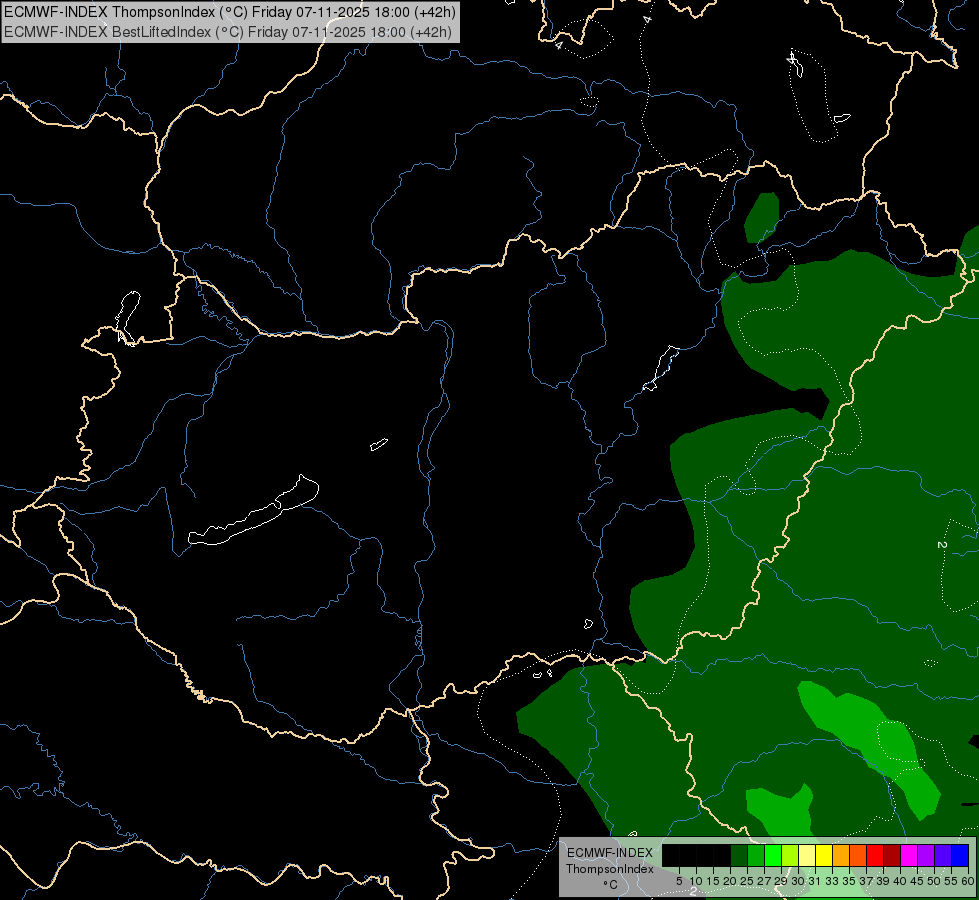This screenshot has width=979, height=900.
Task: Click the red-orange 35–37 legend swatch
Action: (858, 855)
